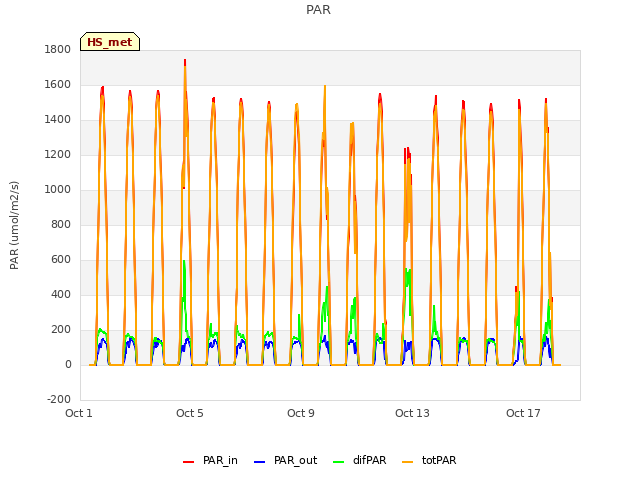640x480 pixels.
Task: Click the 1800 y-axis tick label
Action: 58,49
